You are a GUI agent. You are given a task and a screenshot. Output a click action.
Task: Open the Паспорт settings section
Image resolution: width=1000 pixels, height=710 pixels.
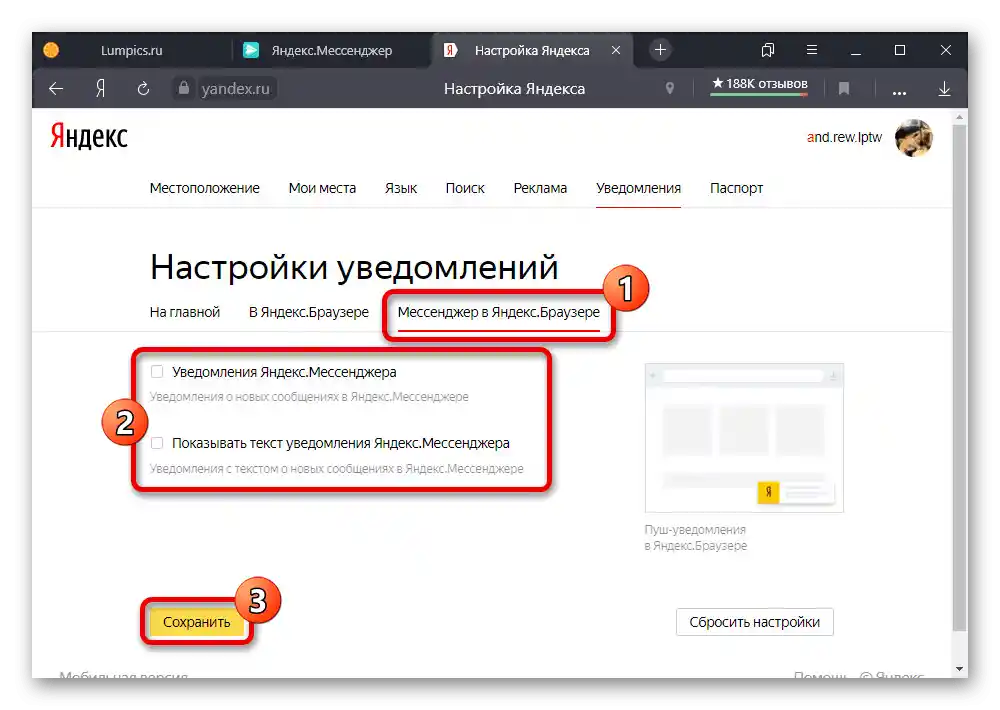736,188
